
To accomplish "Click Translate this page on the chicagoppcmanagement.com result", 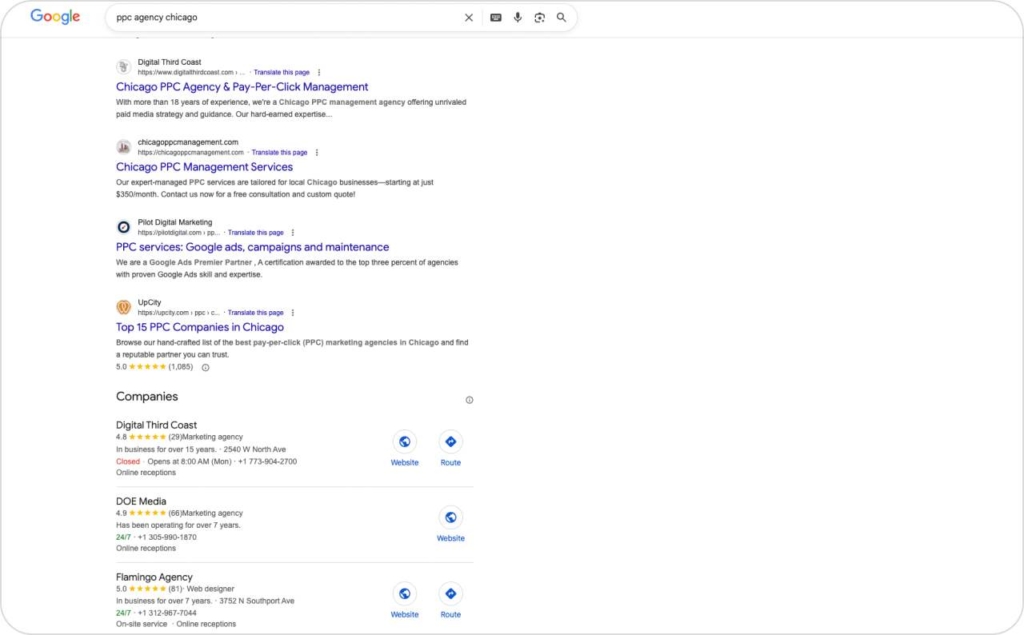I will [x=280, y=152].
